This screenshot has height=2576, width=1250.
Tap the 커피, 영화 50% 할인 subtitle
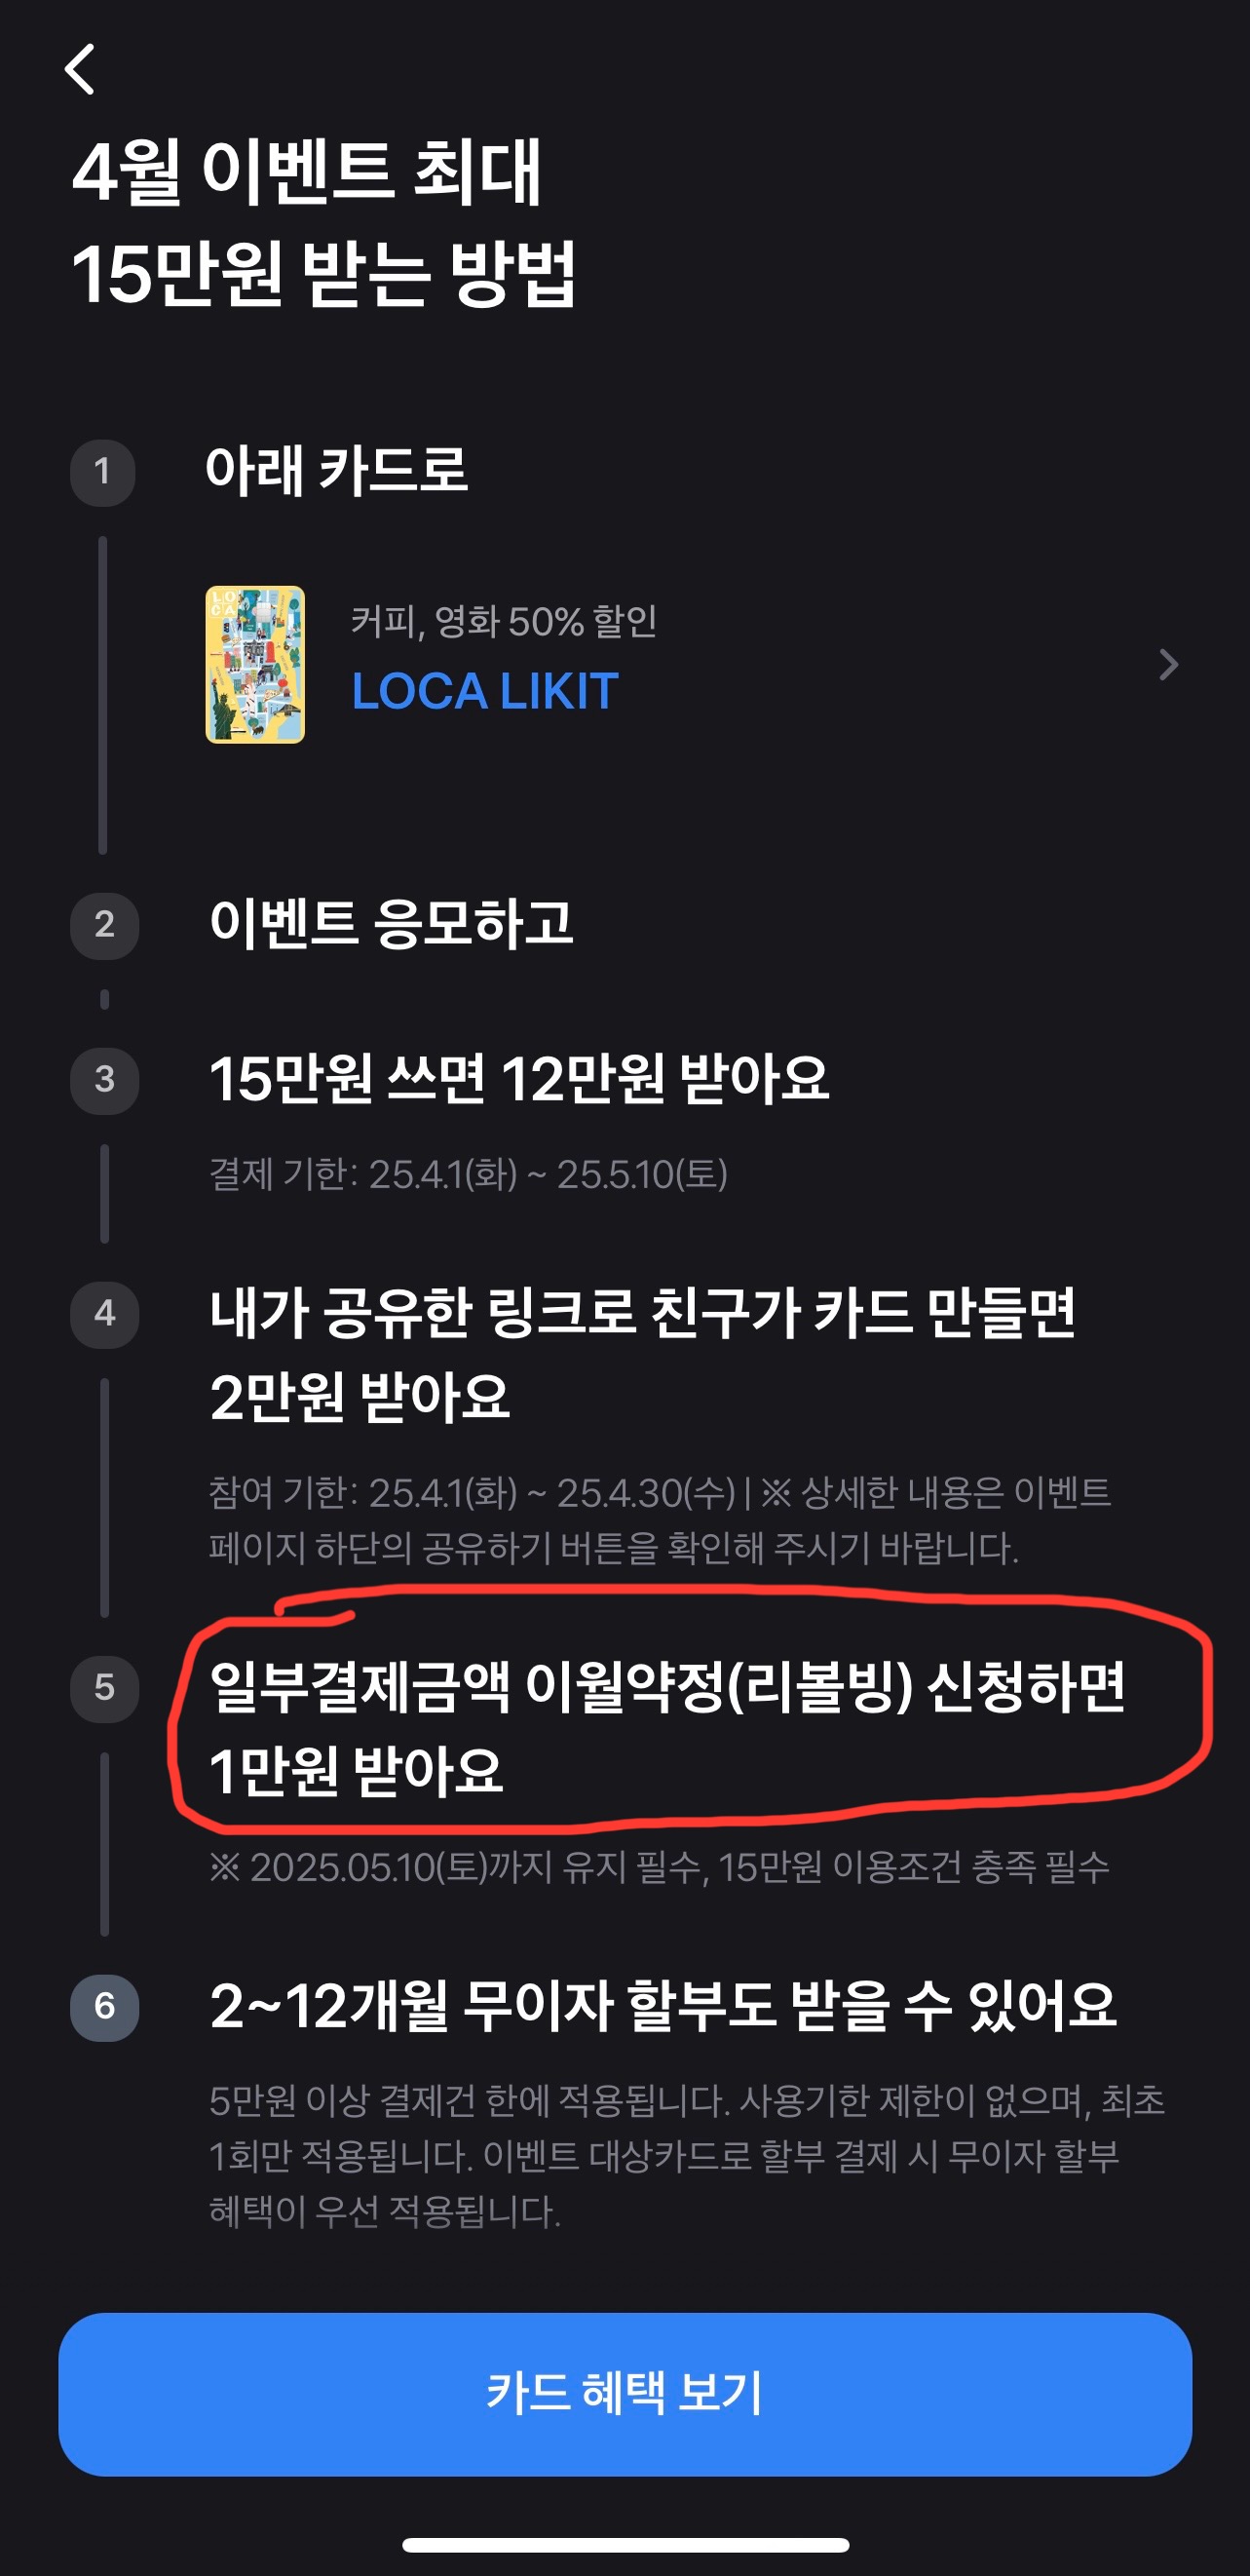point(504,621)
